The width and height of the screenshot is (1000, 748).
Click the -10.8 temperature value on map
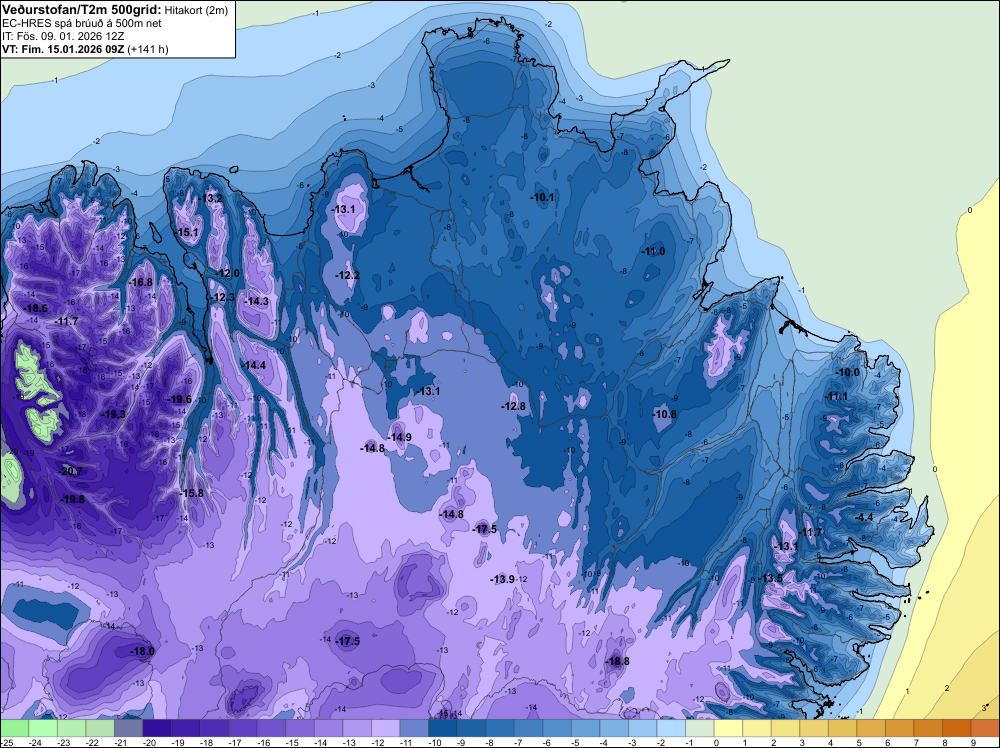(x=664, y=414)
